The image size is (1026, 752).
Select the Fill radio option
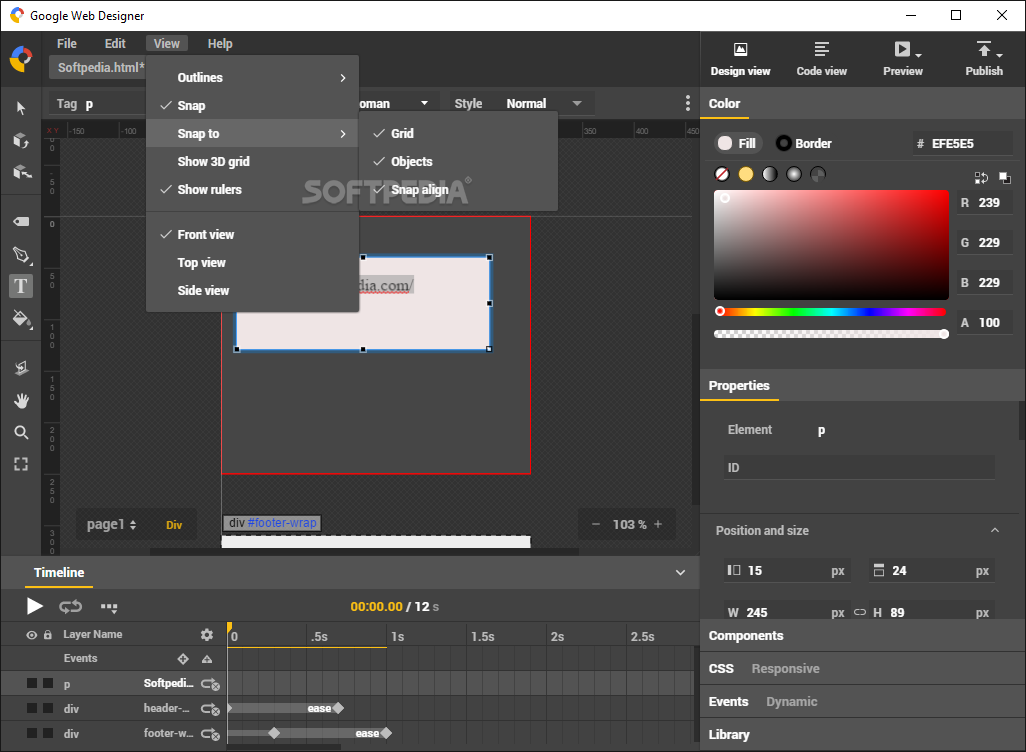point(737,143)
